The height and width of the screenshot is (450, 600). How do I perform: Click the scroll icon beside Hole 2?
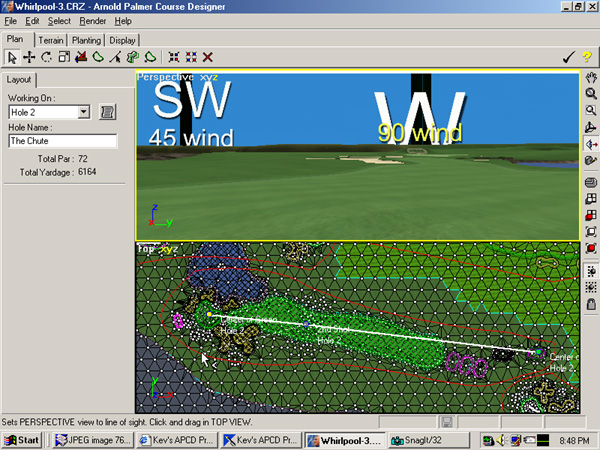[x=108, y=112]
